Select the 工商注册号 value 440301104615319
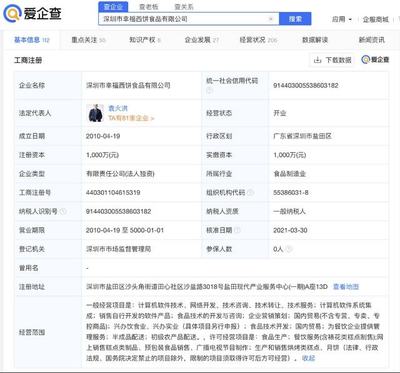 point(113,192)
